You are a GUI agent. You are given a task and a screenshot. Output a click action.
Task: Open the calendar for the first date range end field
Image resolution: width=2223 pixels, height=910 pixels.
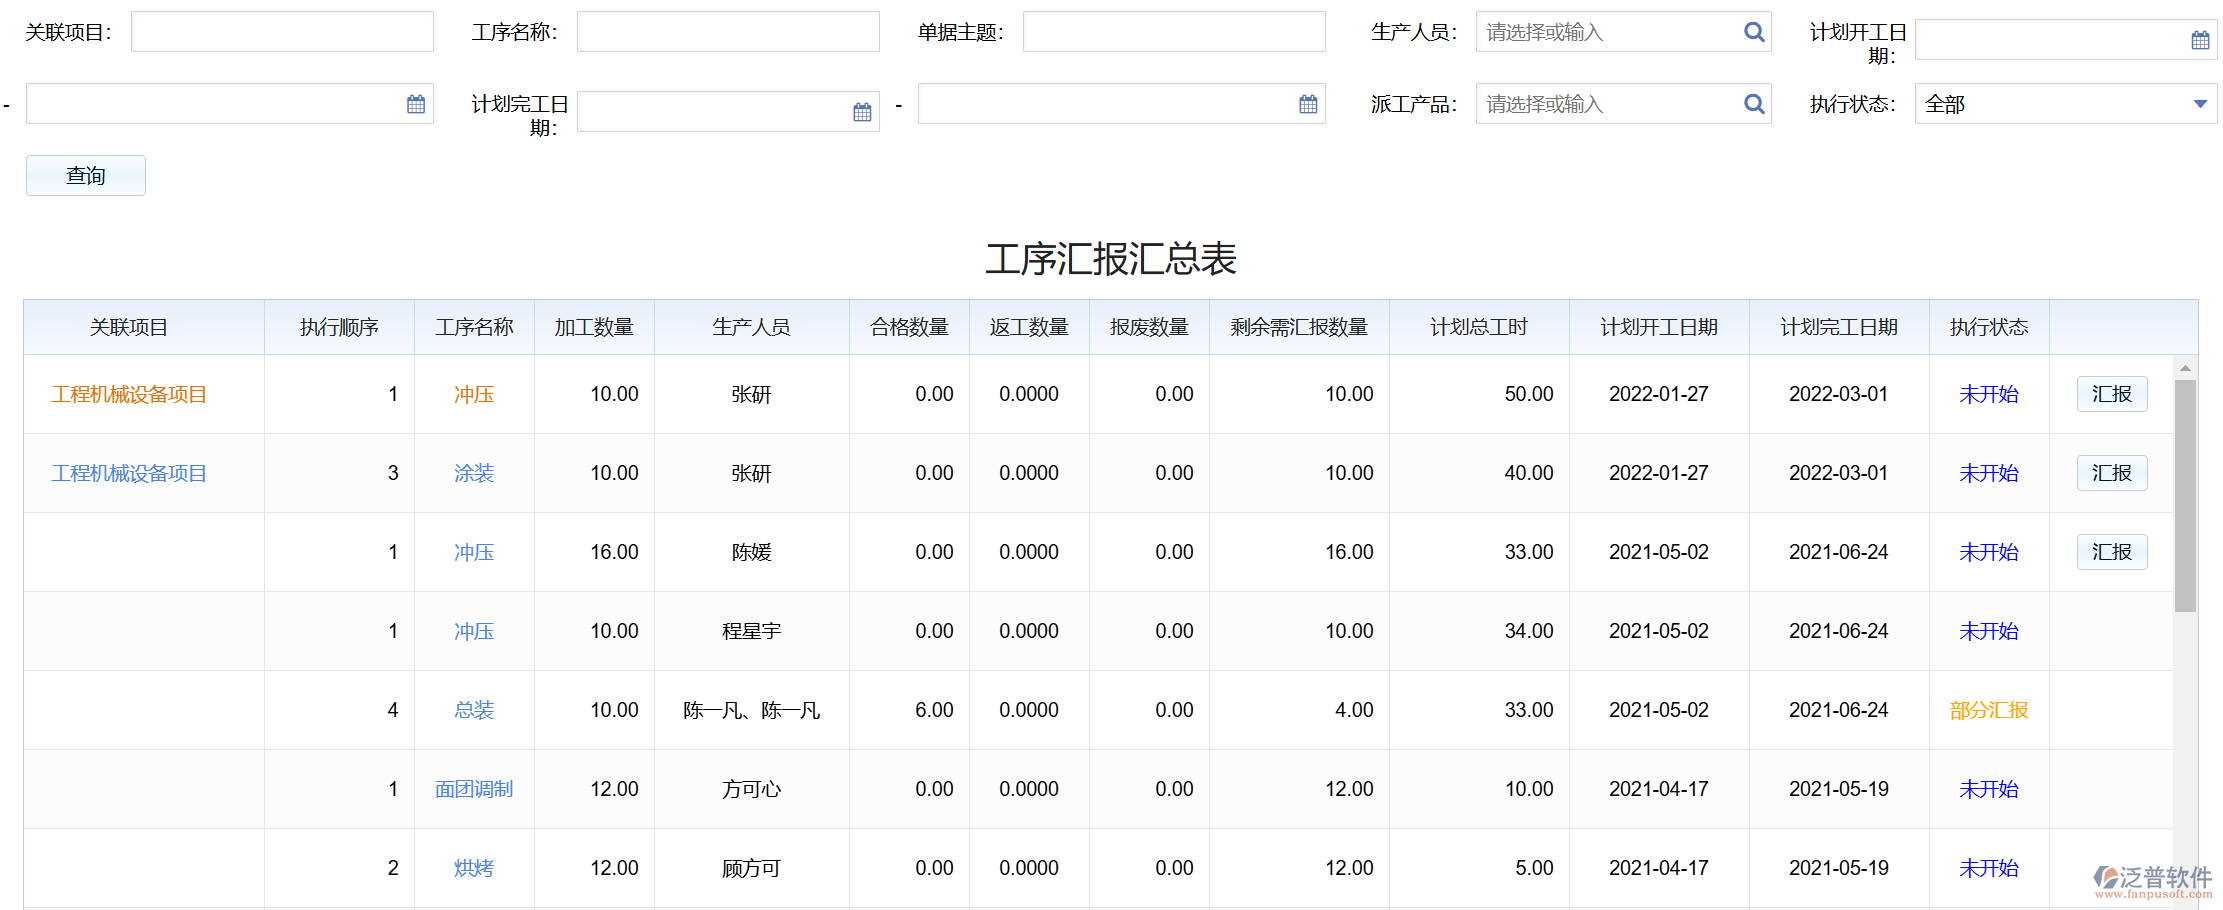[x=416, y=103]
